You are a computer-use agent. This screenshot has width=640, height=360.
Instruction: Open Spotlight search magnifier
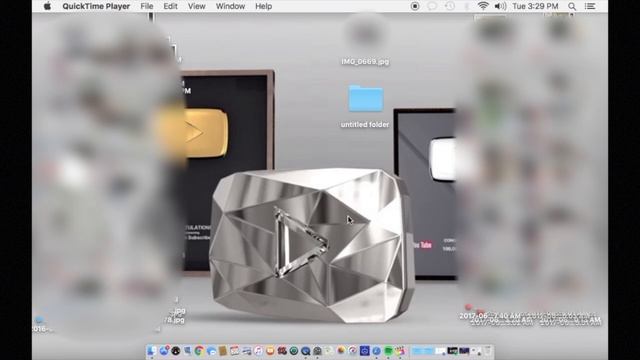(x=572, y=6)
